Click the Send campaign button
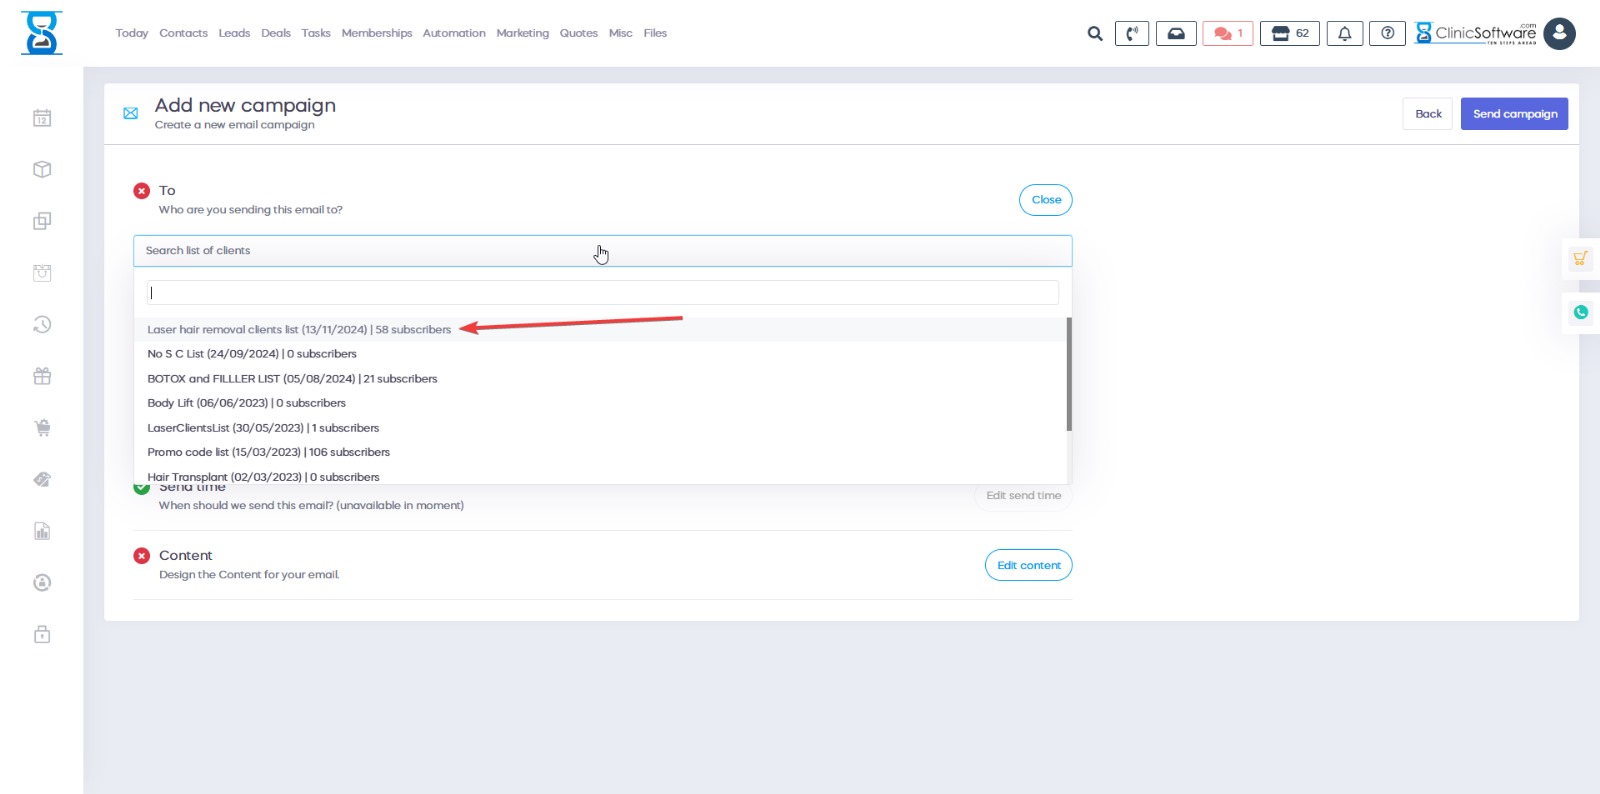This screenshot has width=1600, height=794. [x=1514, y=114]
